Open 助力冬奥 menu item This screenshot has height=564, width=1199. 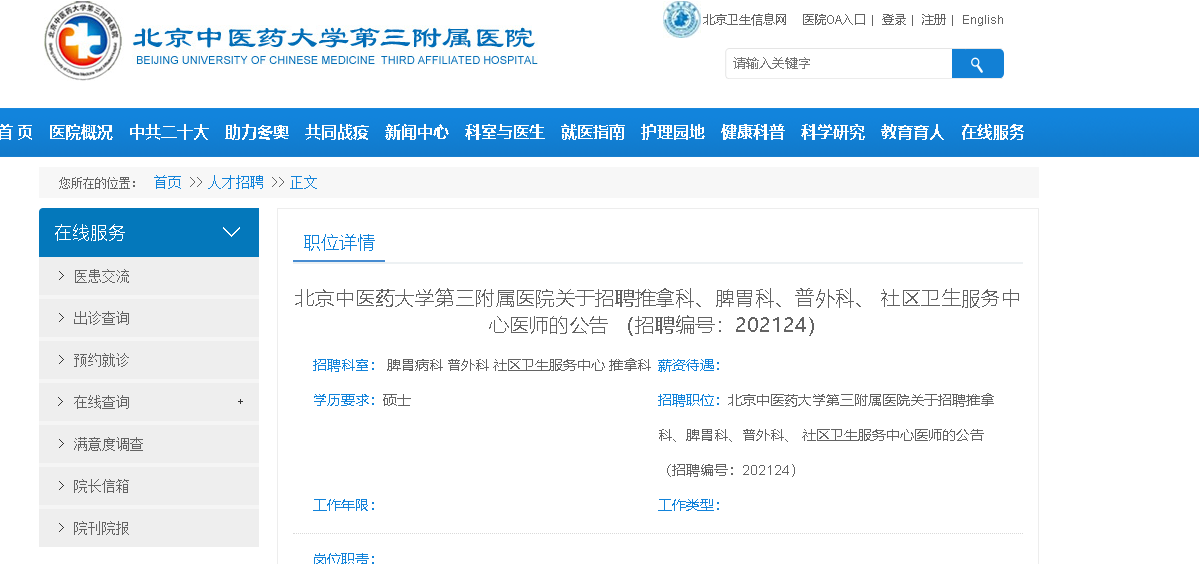257,132
